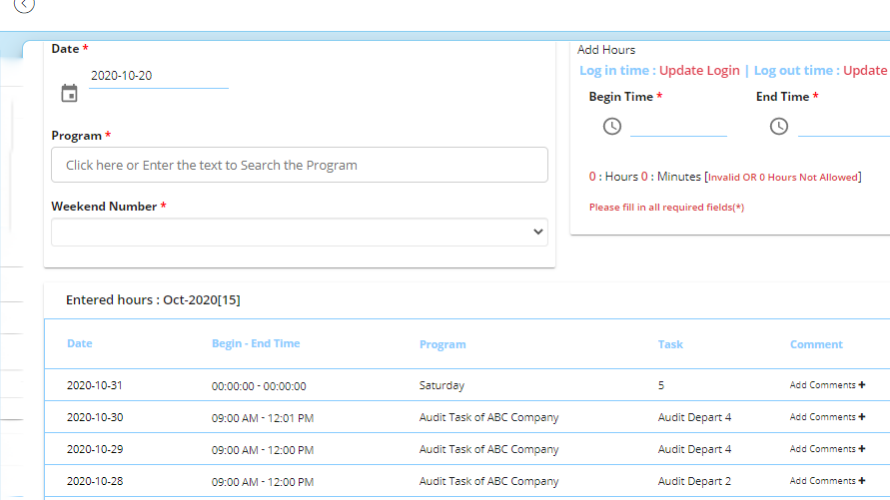Image resolution: width=890 pixels, height=500 pixels.
Task: Expand the Weekend Number dropdown
Action: [299, 232]
